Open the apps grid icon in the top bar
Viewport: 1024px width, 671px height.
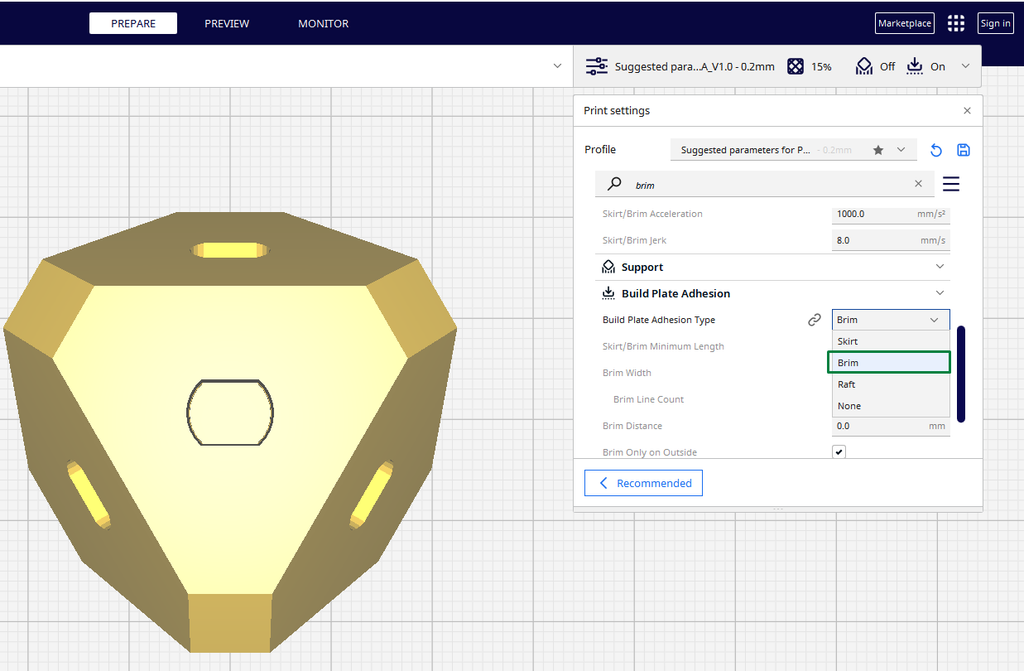tap(955, 22)
